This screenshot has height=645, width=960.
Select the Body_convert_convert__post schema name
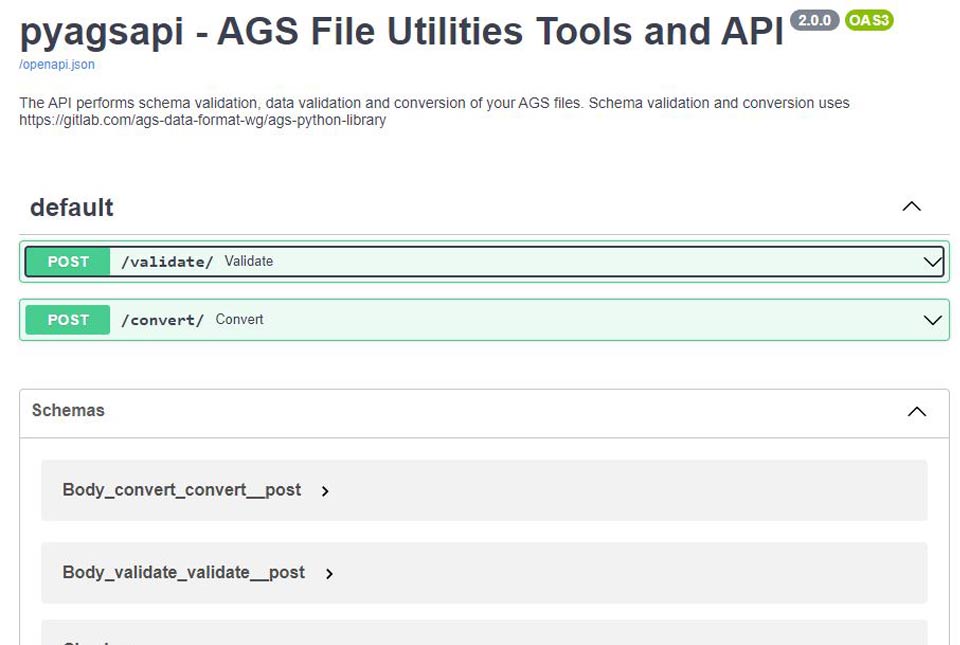click(x=182, y=490)
